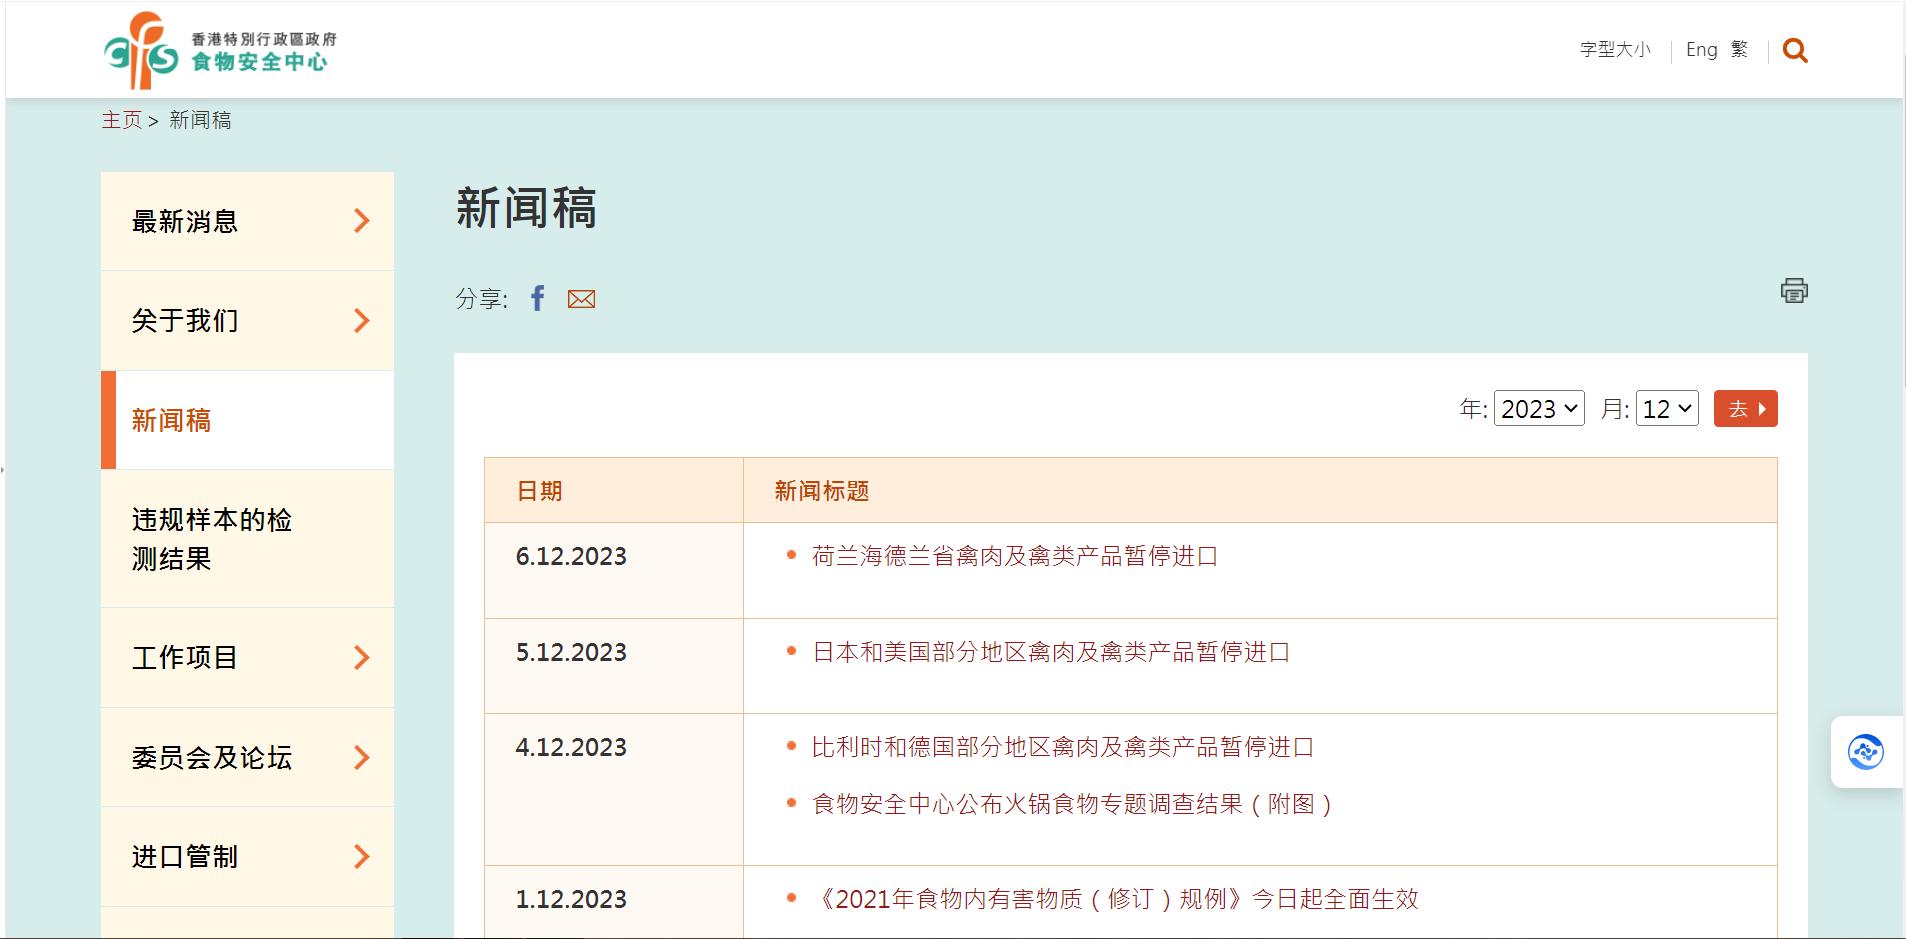Open 荷兰海德兰省禽肉及禽类产品暂停进口 press release
This screenshot has width=1906, height=939.
coord(1015,556)
